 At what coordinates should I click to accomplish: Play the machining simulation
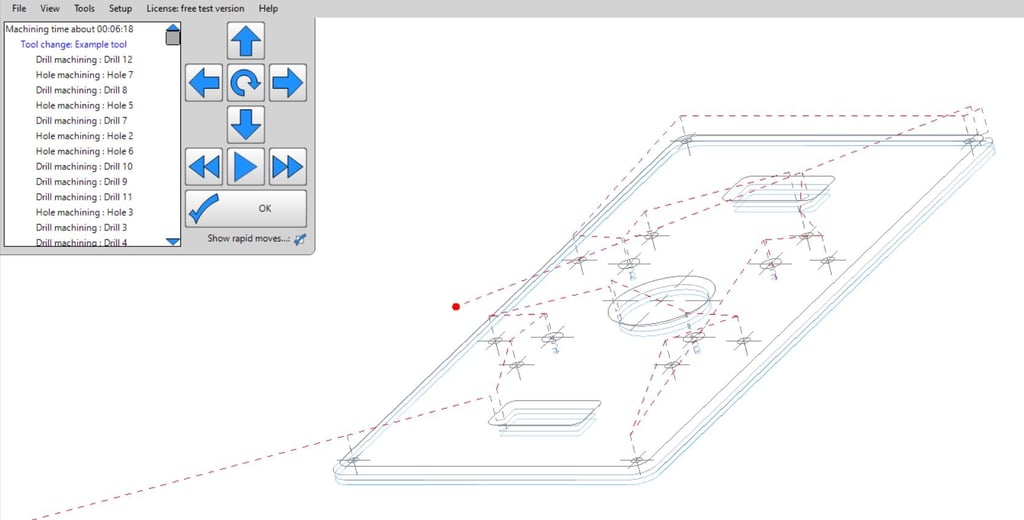pos(246,167)
